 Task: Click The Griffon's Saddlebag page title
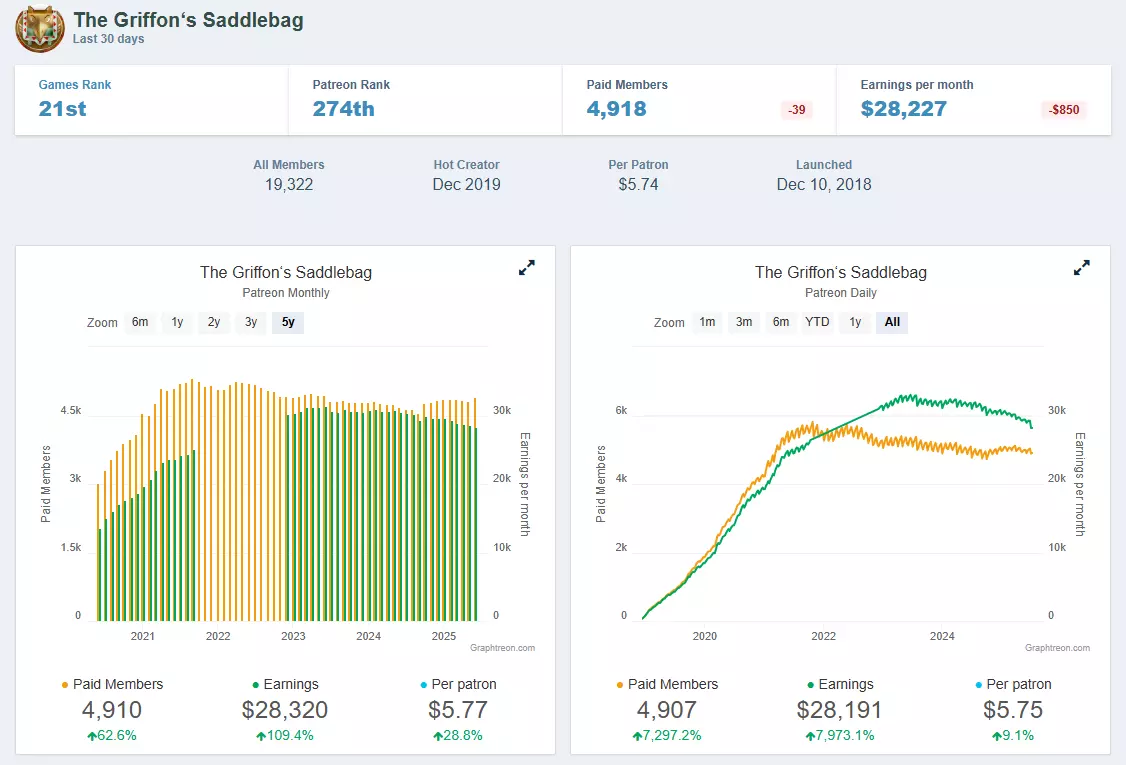click(188, 20)
